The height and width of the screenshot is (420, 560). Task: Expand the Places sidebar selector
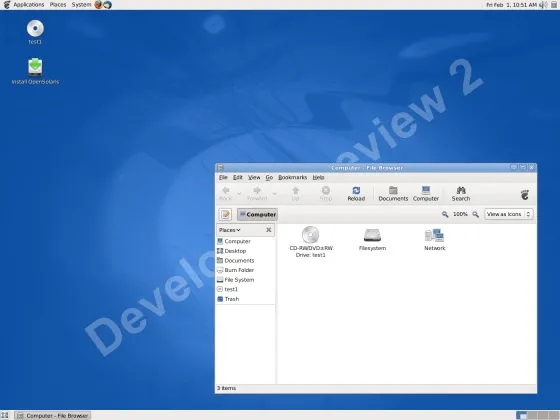230,230
